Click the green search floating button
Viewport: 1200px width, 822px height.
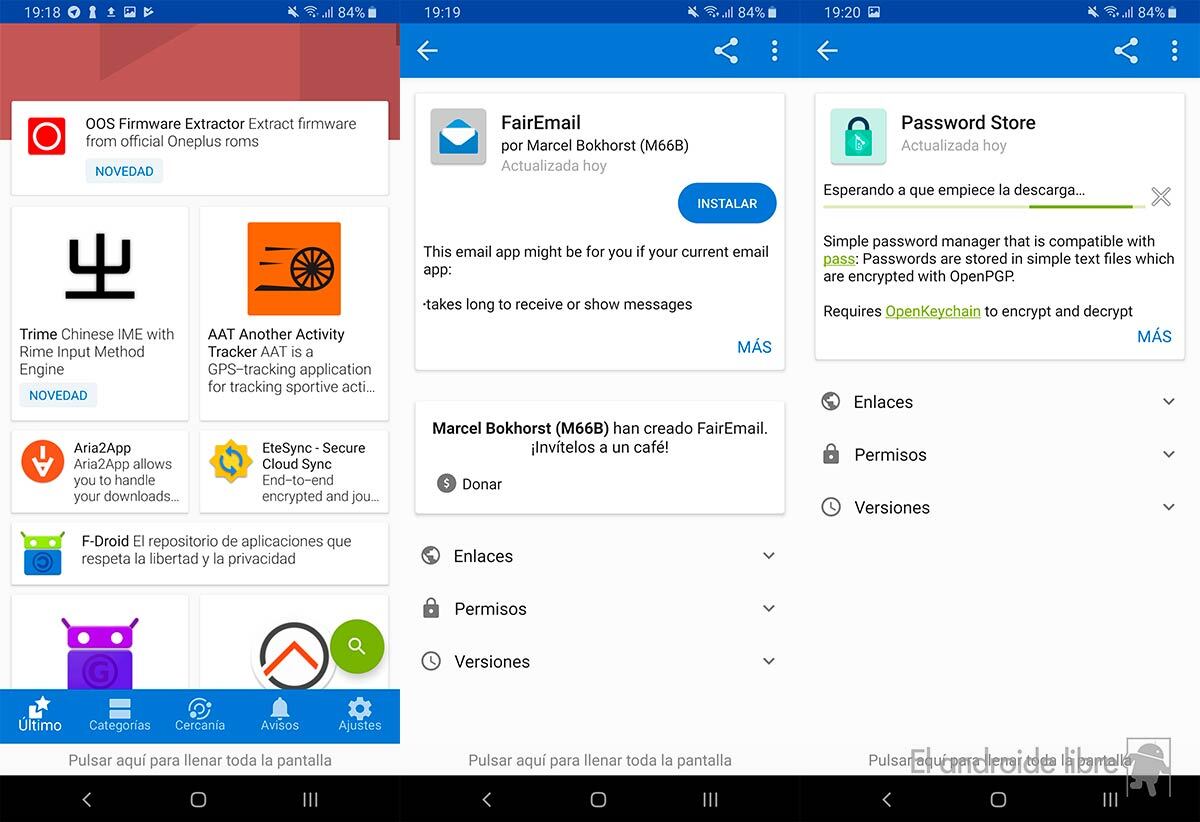[x=357, y=646]
